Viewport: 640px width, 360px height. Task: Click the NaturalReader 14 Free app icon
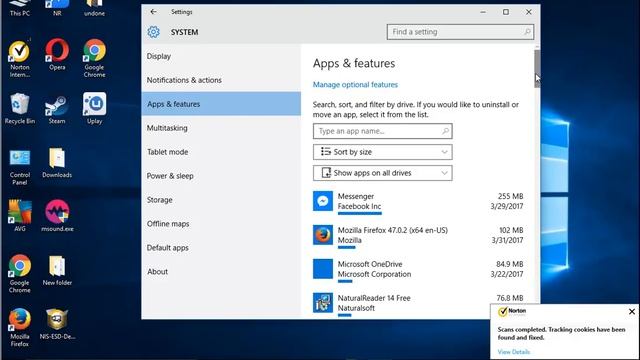click(323, 303)
